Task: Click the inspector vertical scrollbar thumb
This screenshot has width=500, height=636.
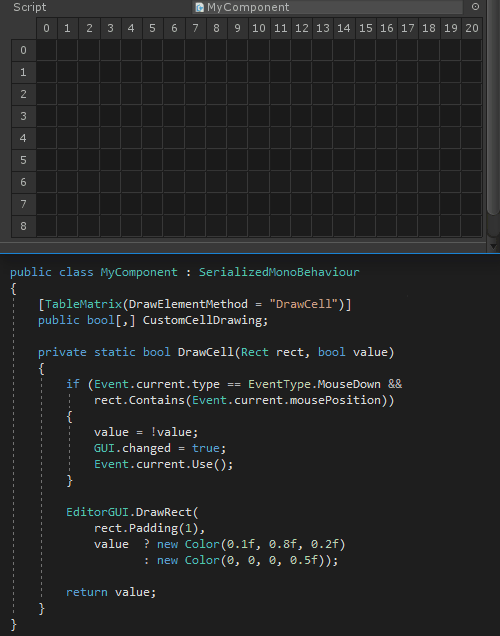Action: [493, 107]
